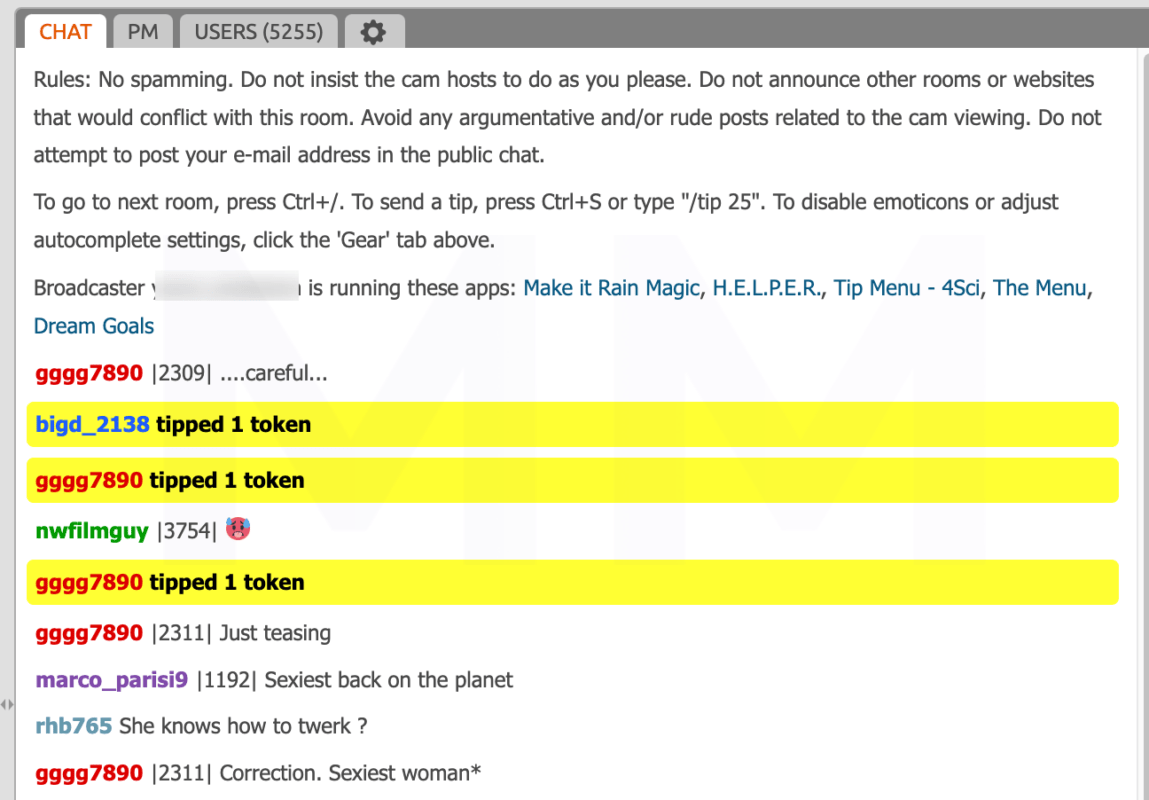Click username bigd_2138 in tip notice
Screen dimensions: 1149x800
pyautogui.click(x=92, y=424)
